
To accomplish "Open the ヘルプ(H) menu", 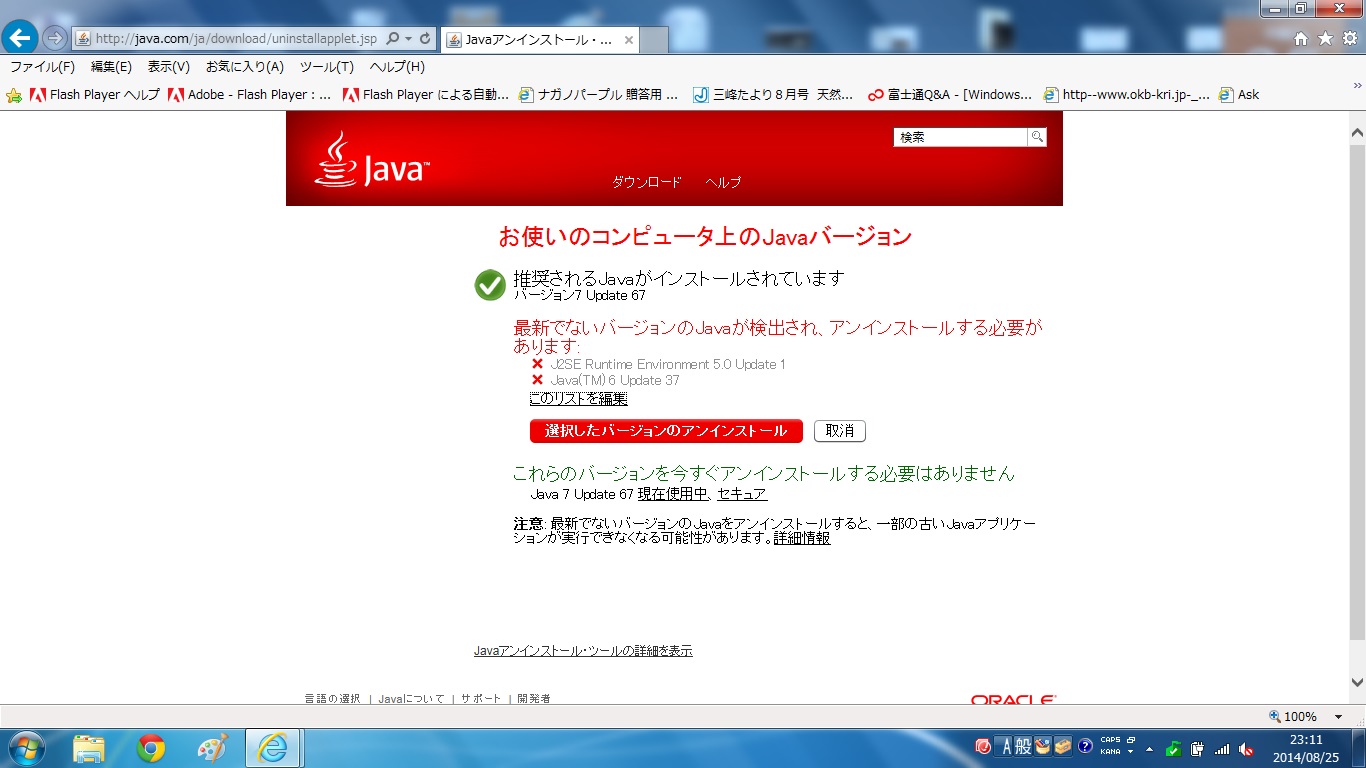I will (x=397, y=67).
